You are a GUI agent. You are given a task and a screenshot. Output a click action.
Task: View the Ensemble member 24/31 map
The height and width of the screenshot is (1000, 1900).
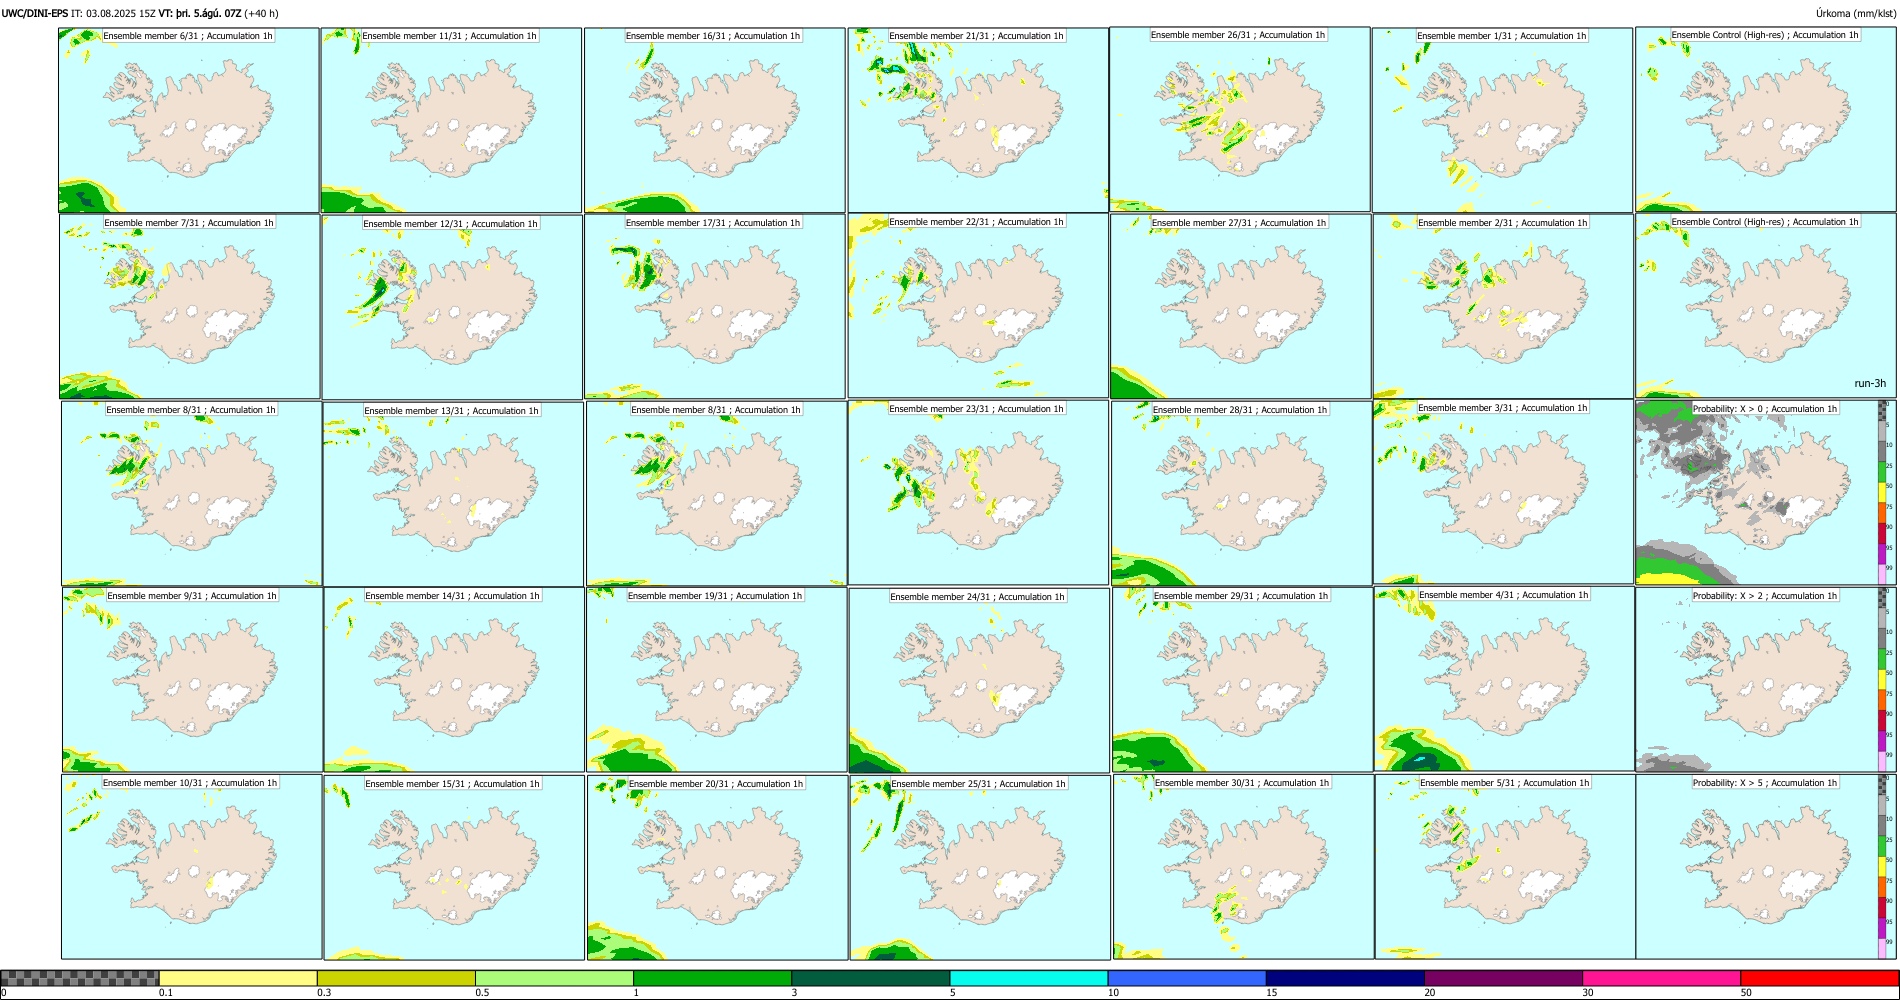[979, 680]
